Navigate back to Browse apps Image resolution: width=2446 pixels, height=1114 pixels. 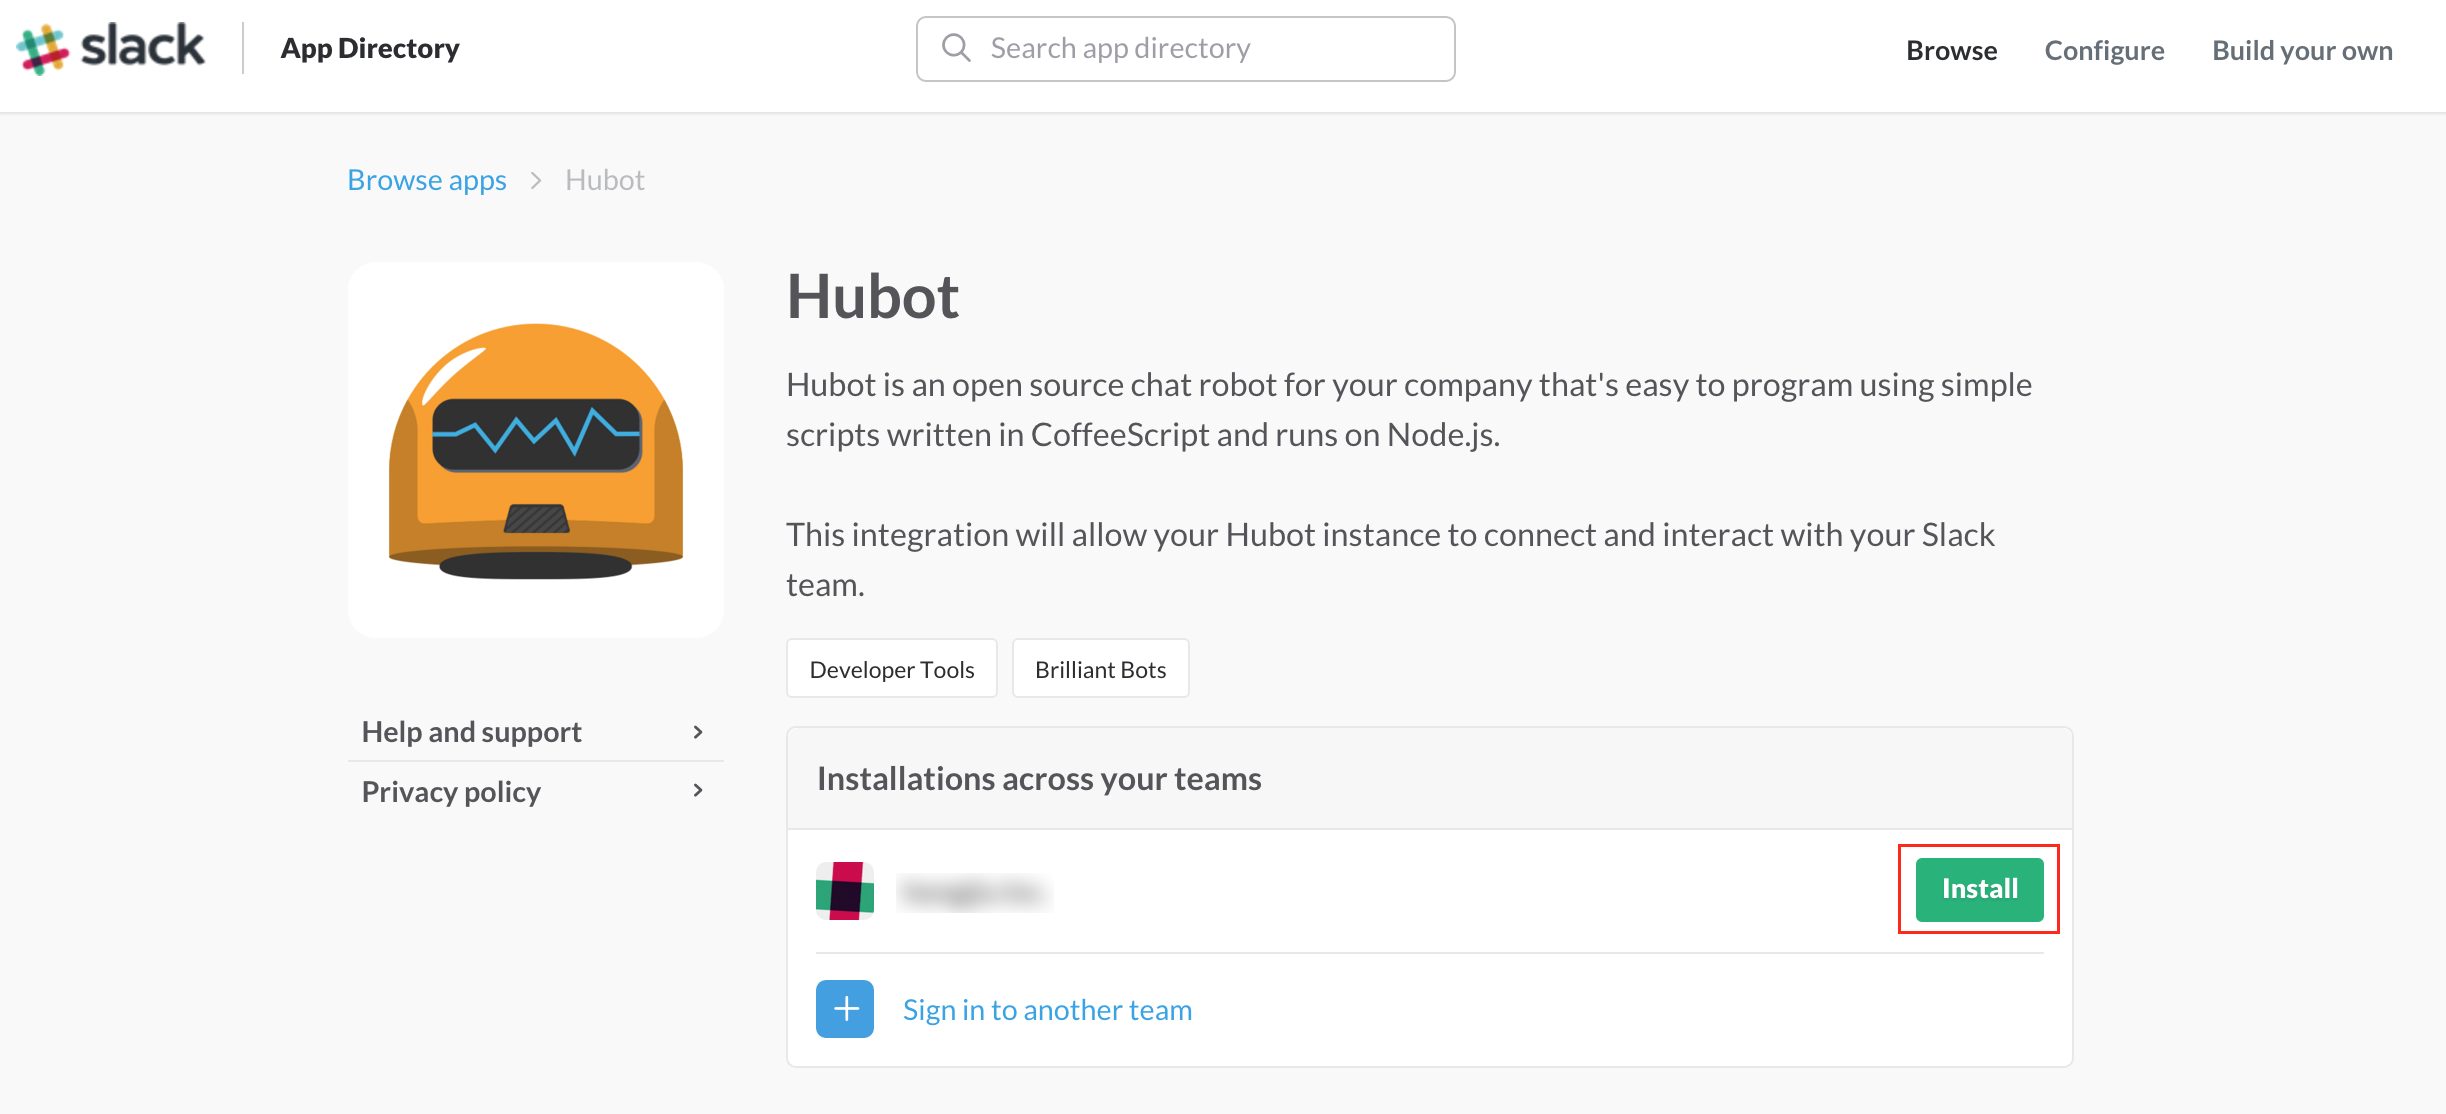coord(427,180)
